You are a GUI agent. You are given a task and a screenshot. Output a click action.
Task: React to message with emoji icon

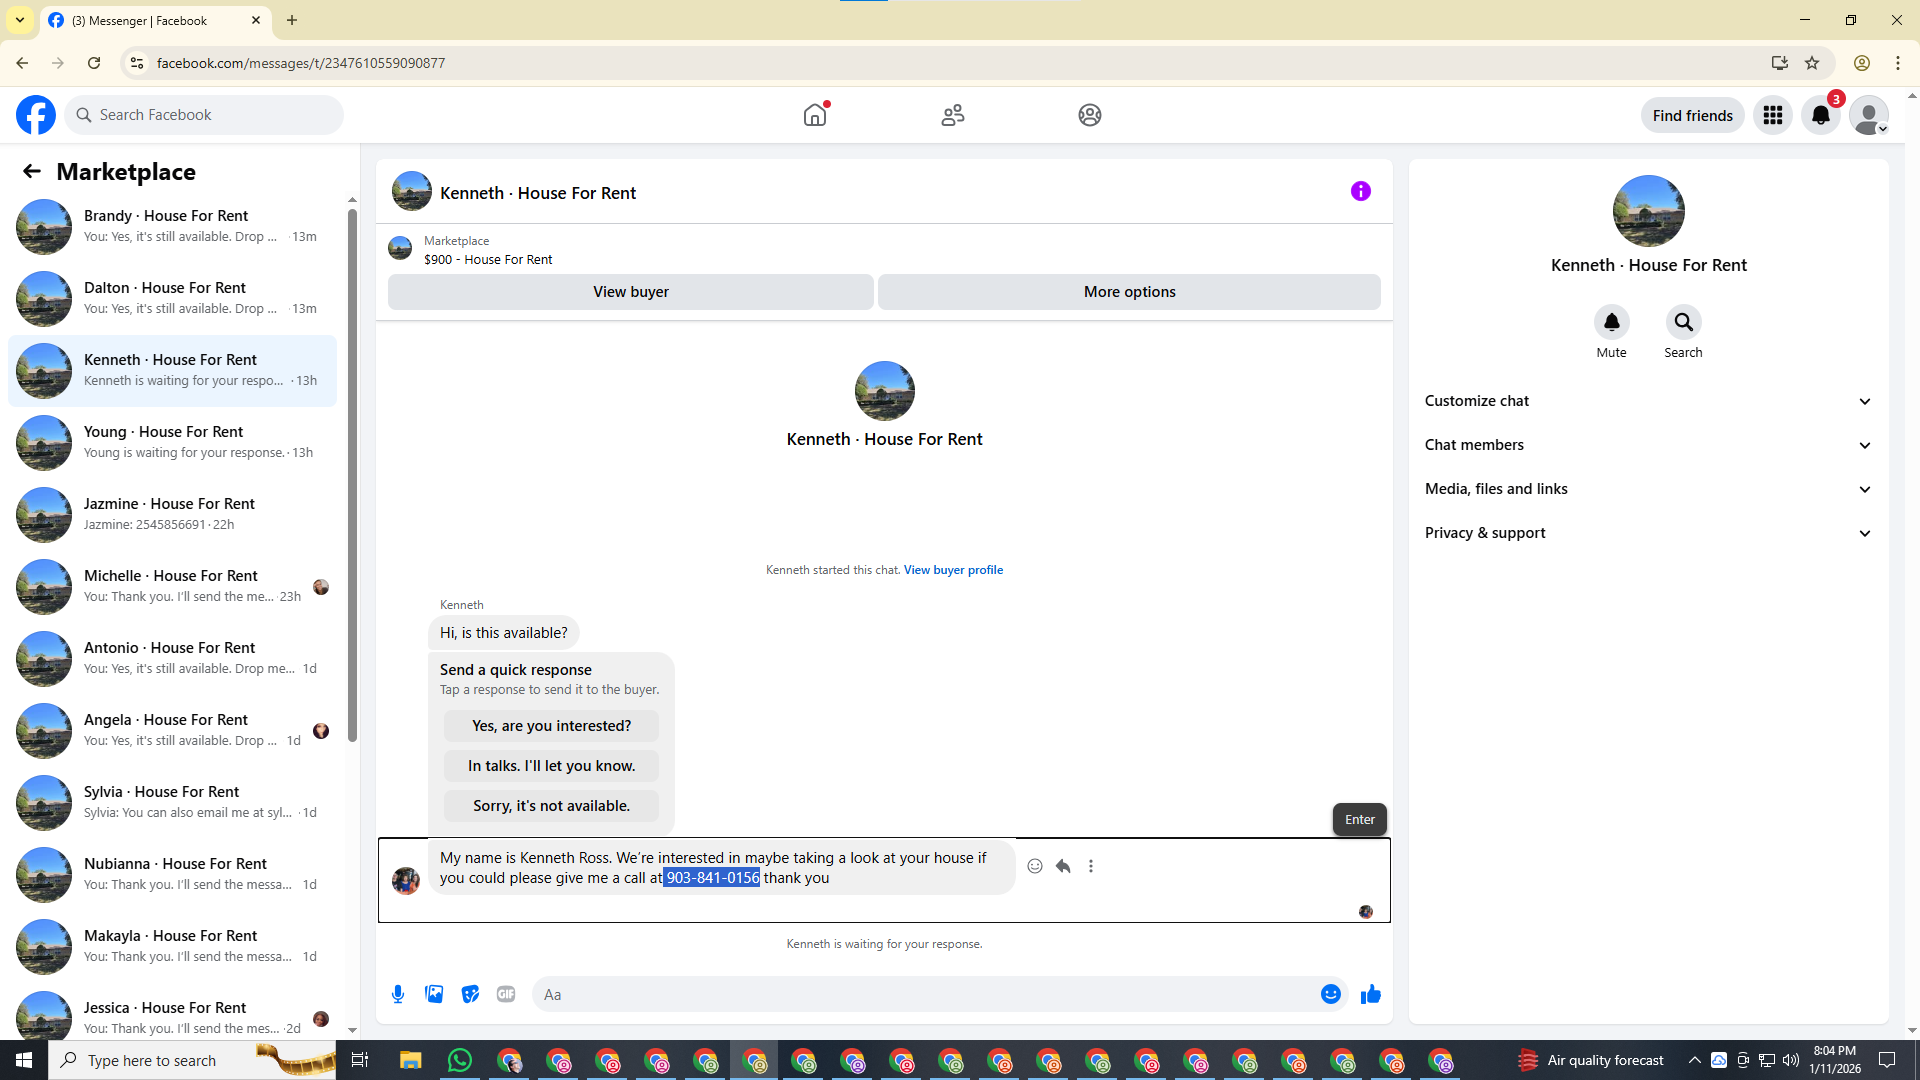coord(1035,866)
